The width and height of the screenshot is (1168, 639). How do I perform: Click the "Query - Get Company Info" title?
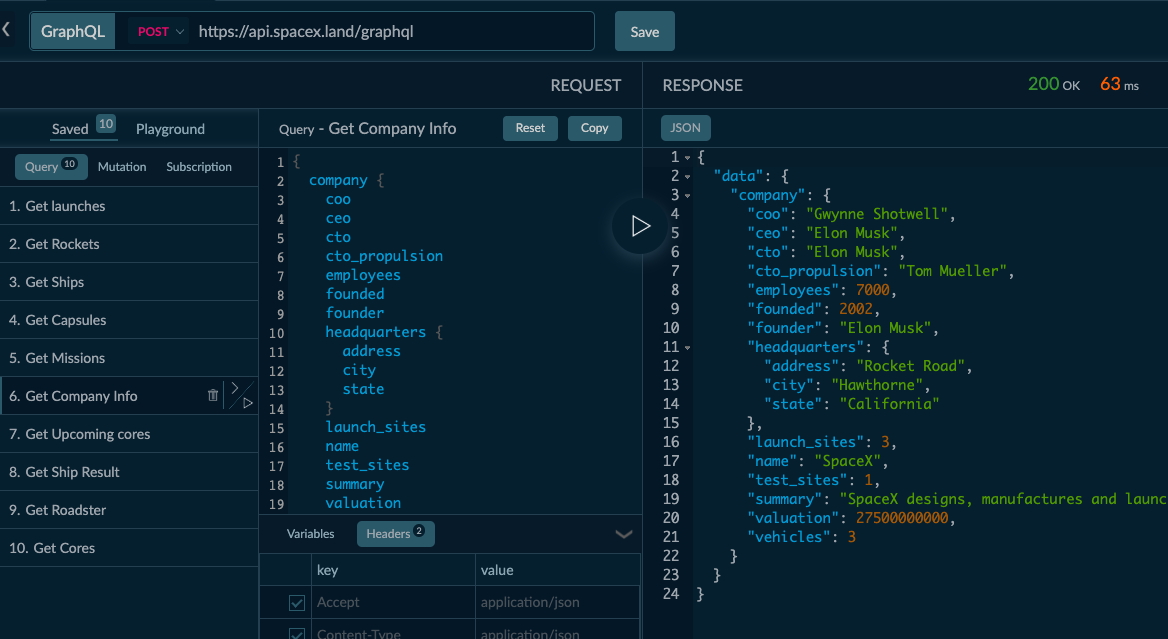coord(367,129)
